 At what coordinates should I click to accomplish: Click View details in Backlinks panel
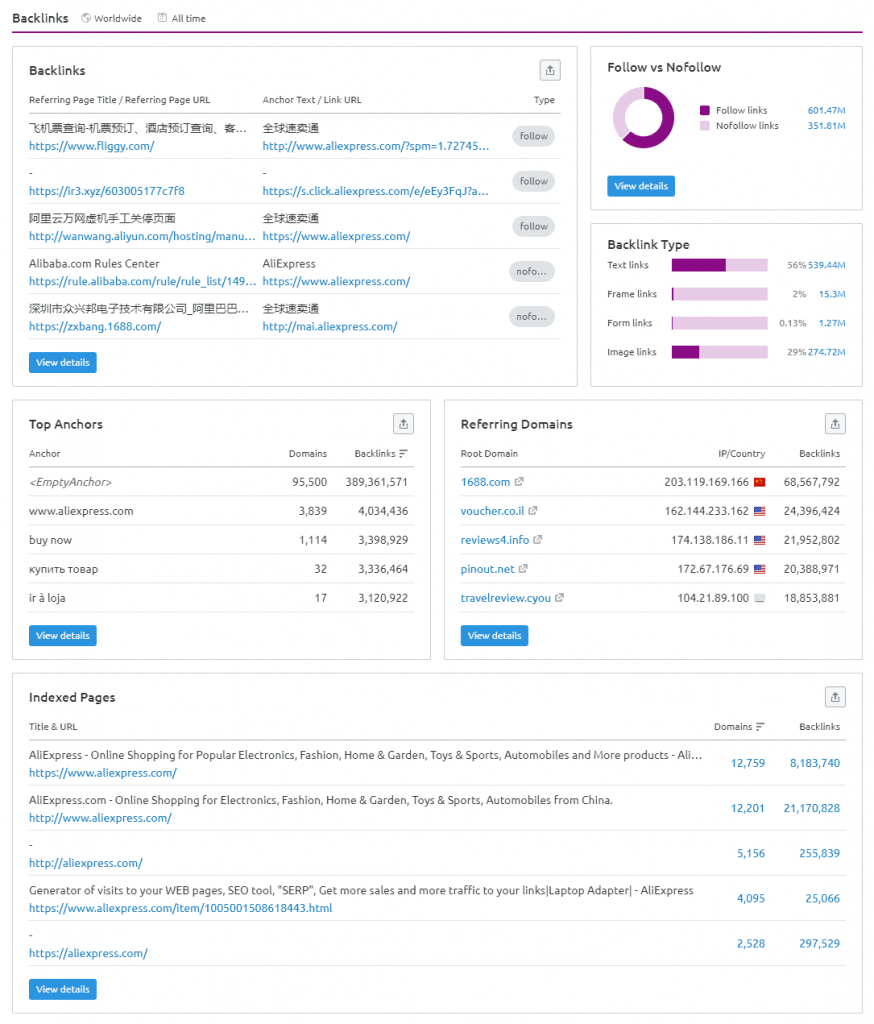point(63,362)
